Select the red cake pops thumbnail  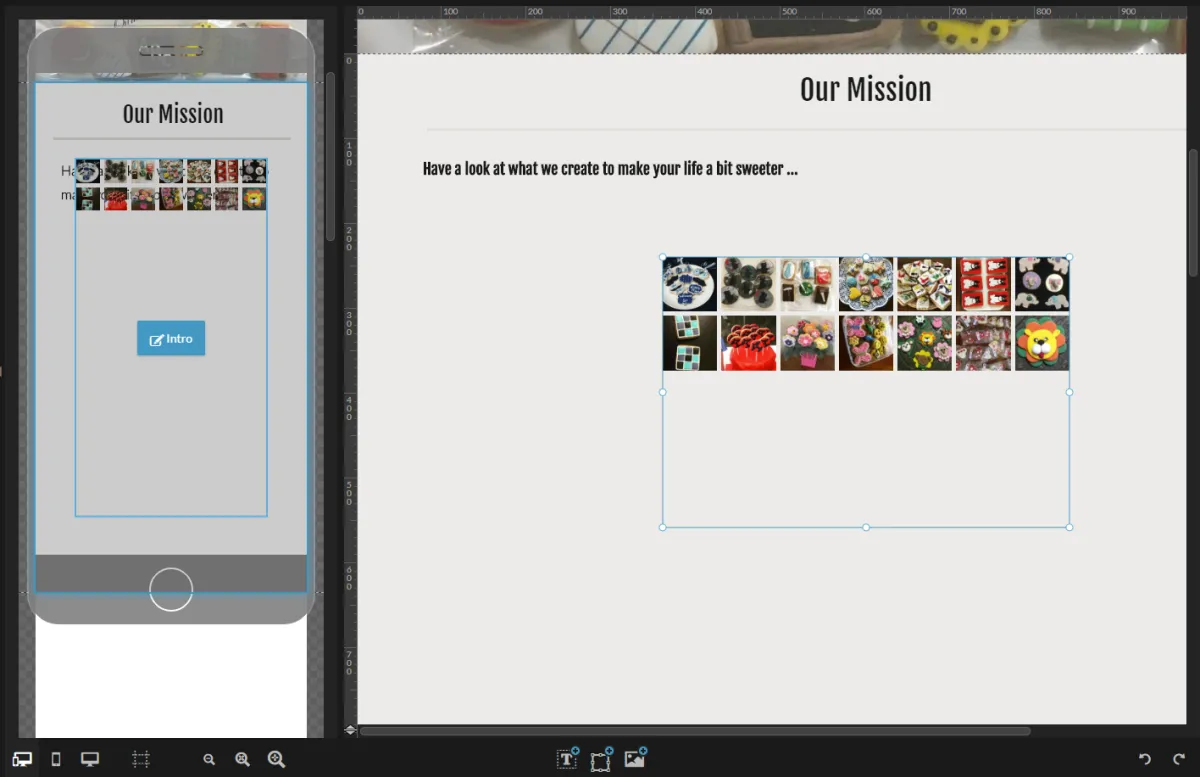(748, 343)
